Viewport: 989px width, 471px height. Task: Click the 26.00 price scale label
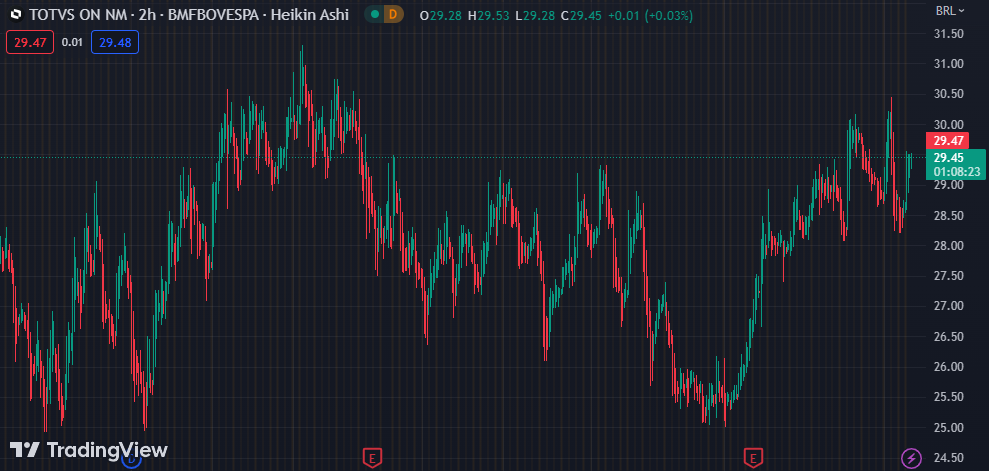point(949,367)
